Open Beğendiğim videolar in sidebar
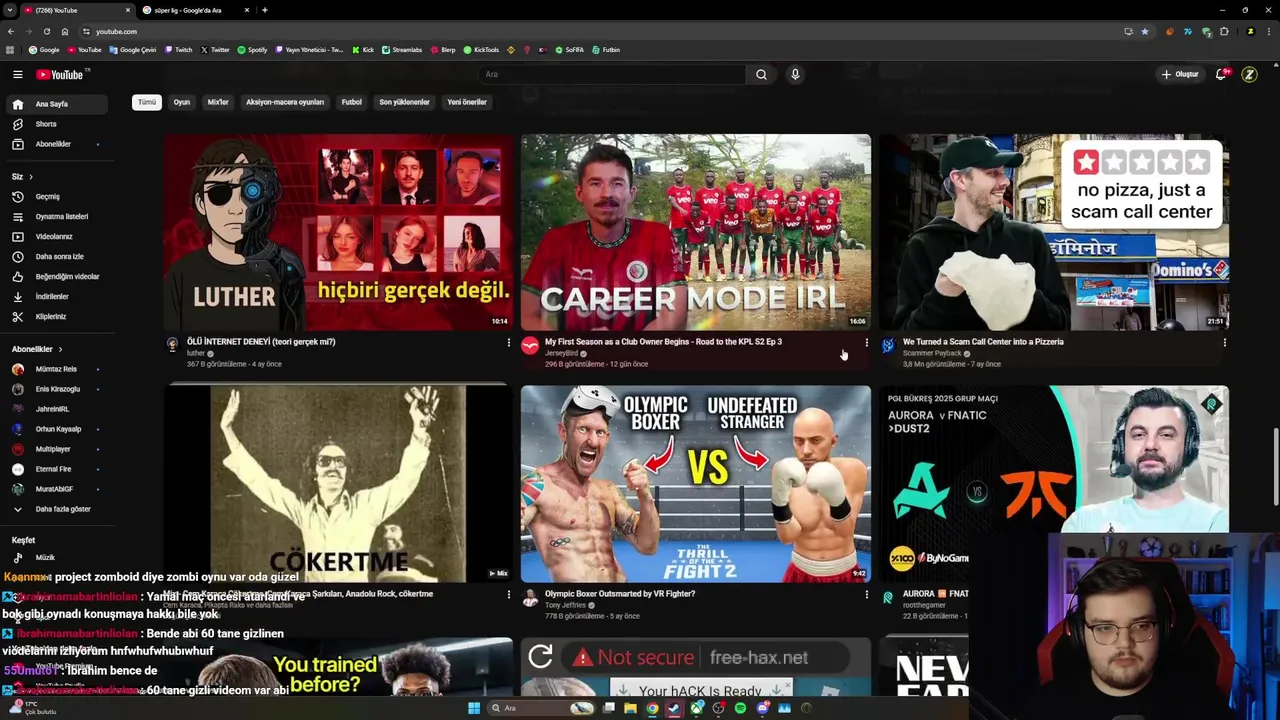This screenshot has width=1280, height=720. 56,276
